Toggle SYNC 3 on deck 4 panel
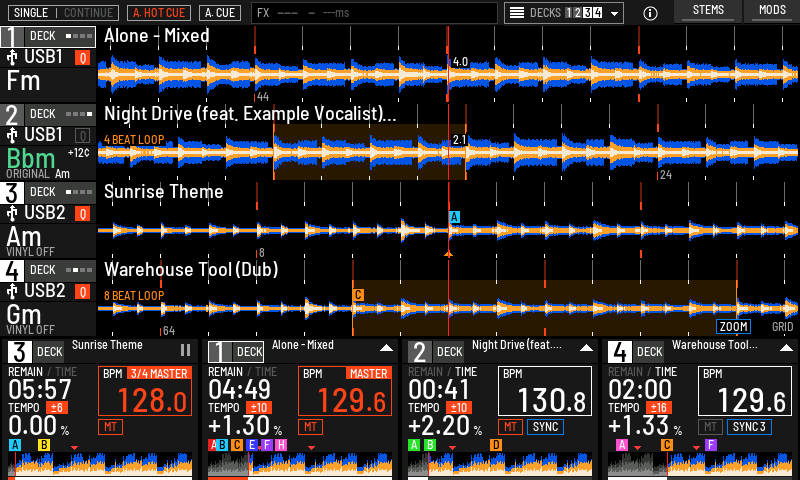800x480 pixels. coord(749,427)
